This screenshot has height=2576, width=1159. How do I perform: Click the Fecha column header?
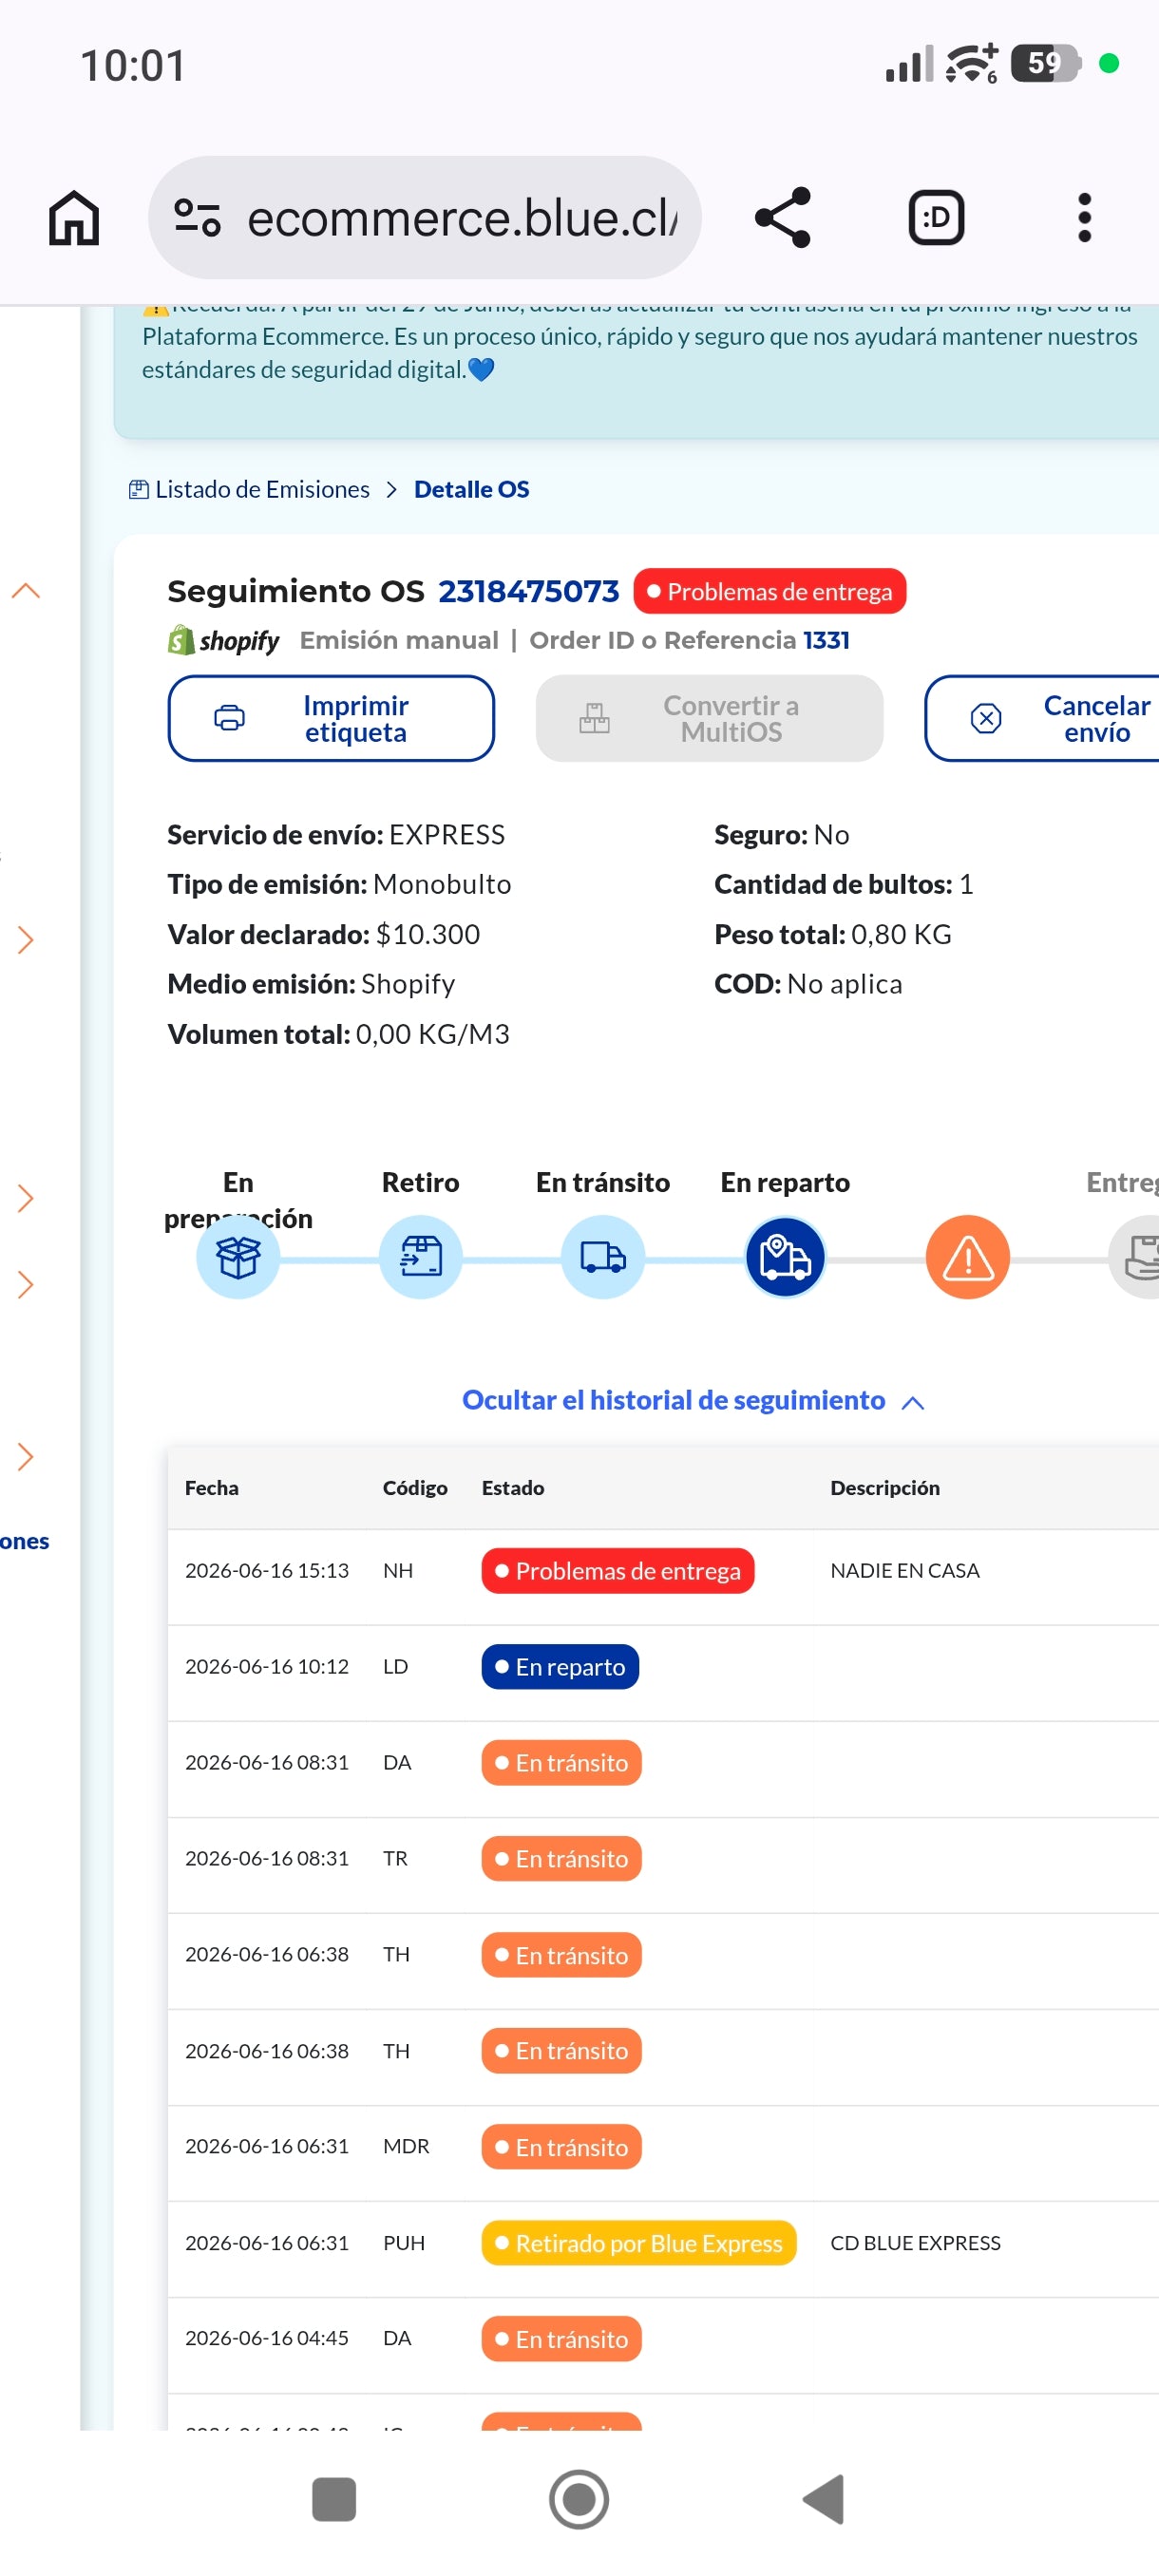click(x=212, y=1488)
